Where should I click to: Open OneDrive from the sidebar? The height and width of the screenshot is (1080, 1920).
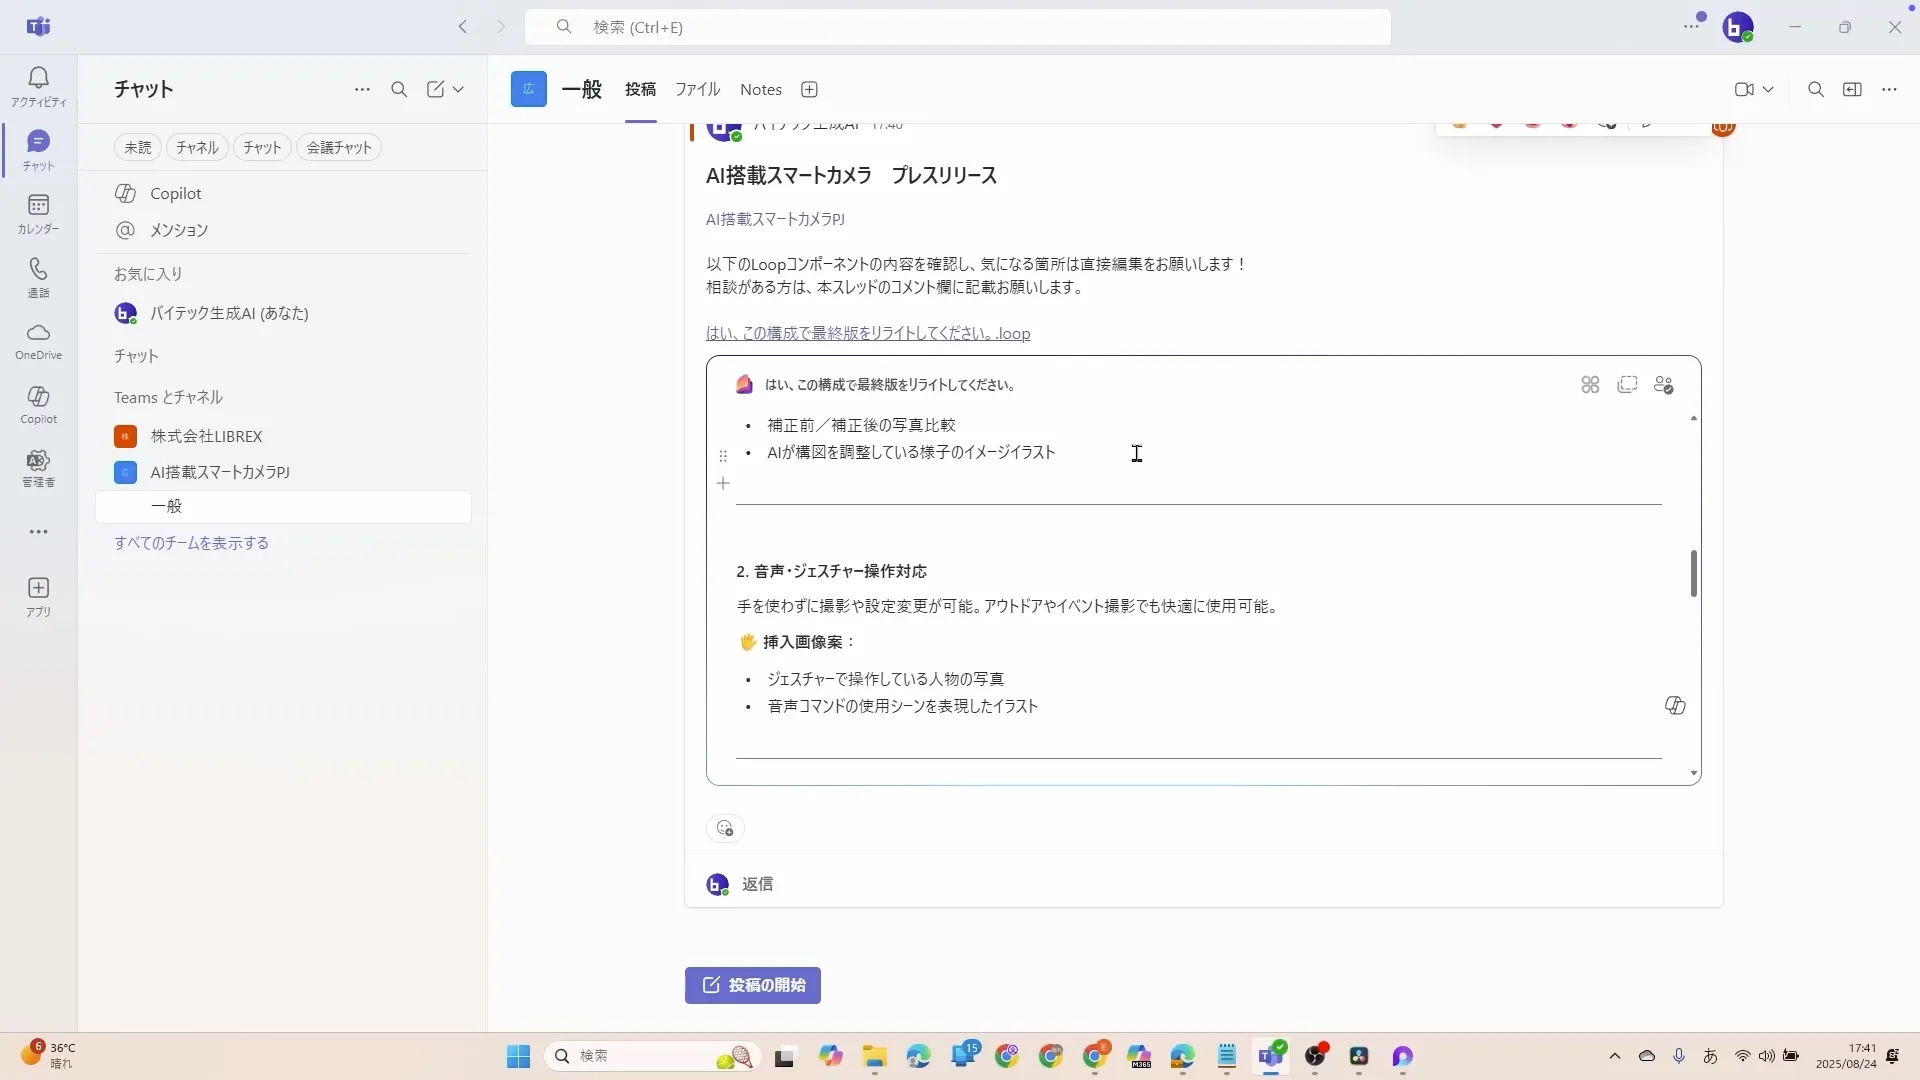coord(37,340)
